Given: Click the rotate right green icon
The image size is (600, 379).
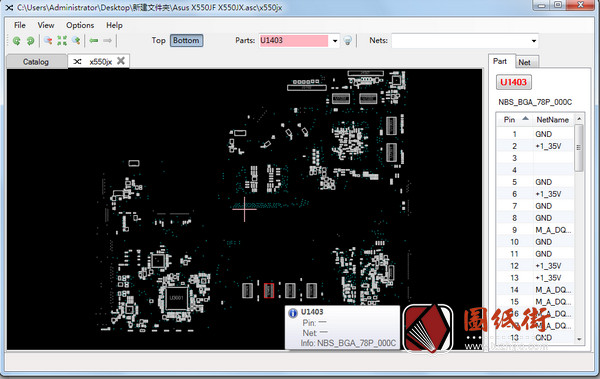Looking at the screenshot, I should [31, 41].
